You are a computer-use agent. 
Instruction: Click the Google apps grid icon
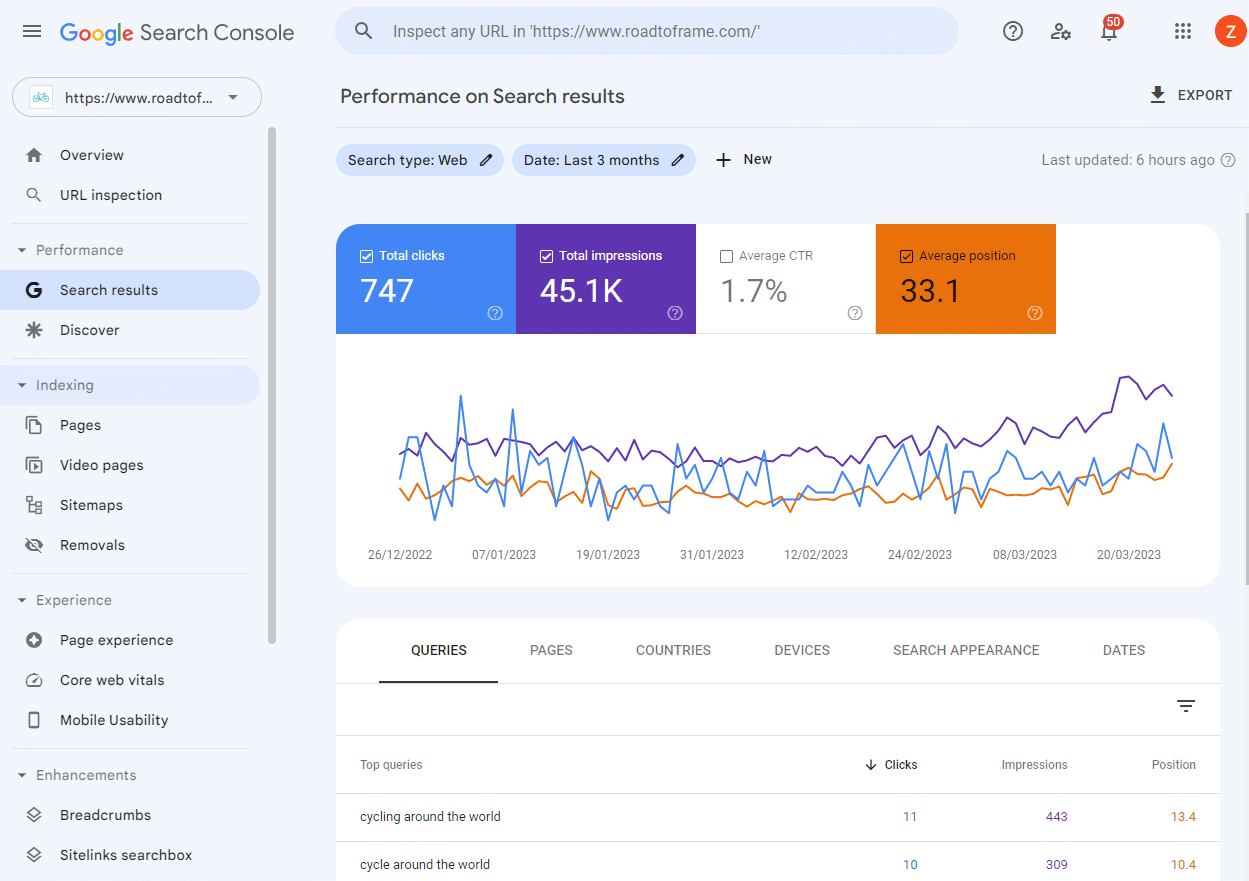(x=1183, y=31)
